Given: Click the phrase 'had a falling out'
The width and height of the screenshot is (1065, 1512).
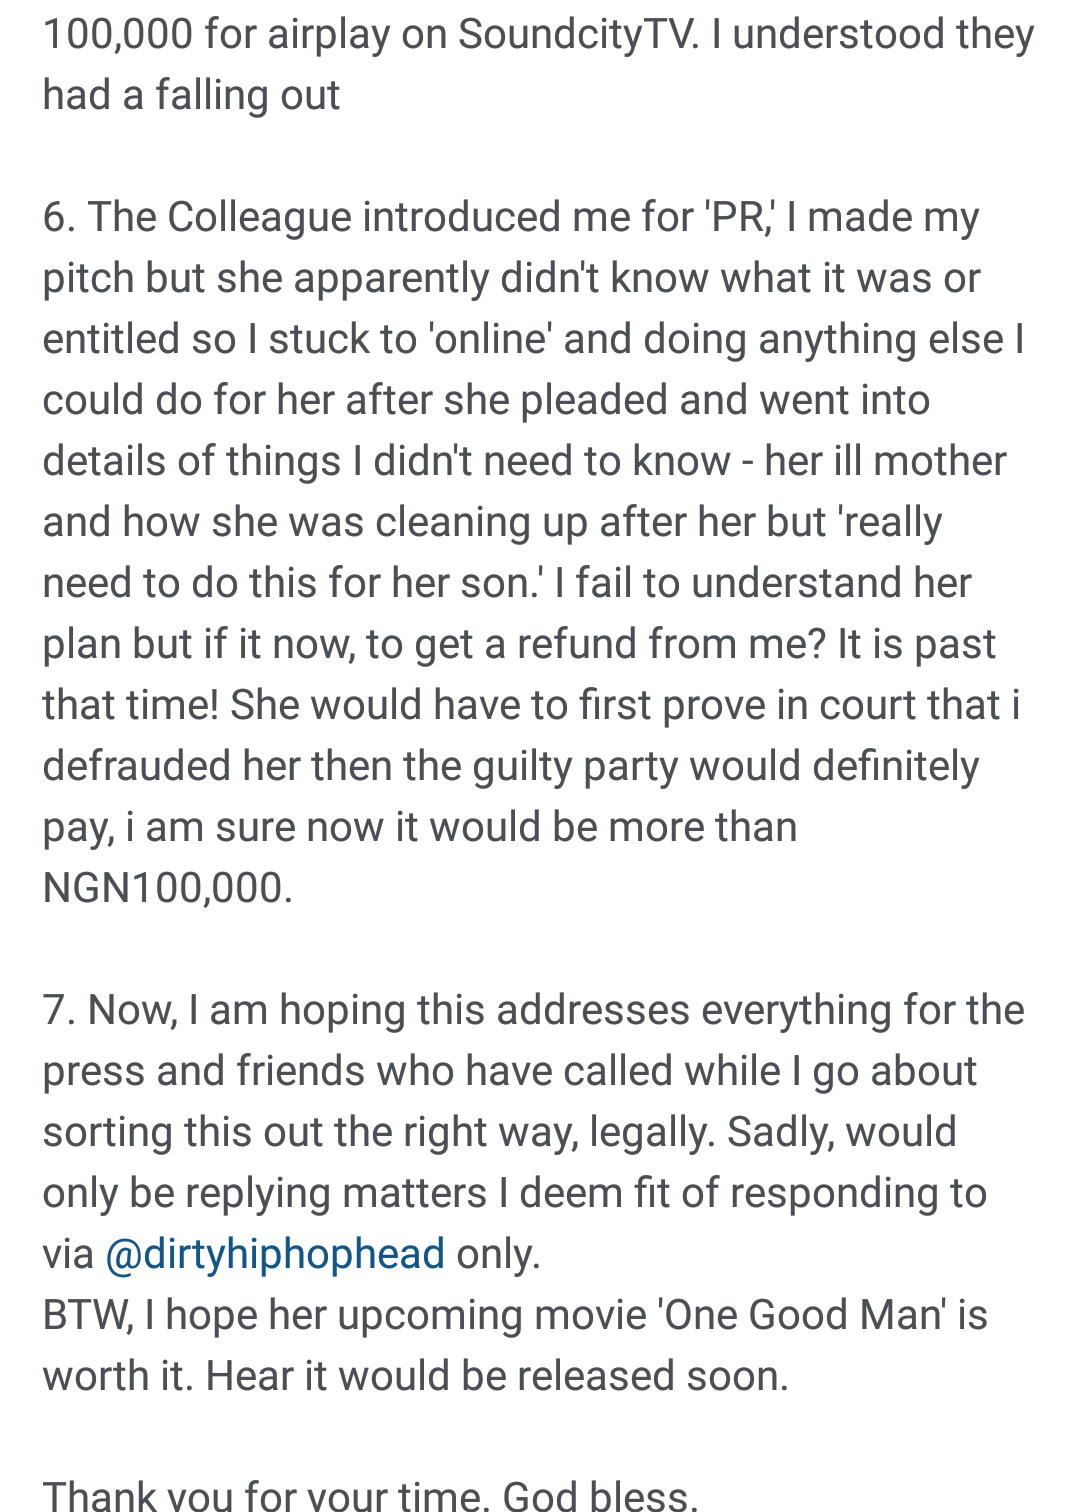Looking at the screenshot, I should click(x=191, y=95).
